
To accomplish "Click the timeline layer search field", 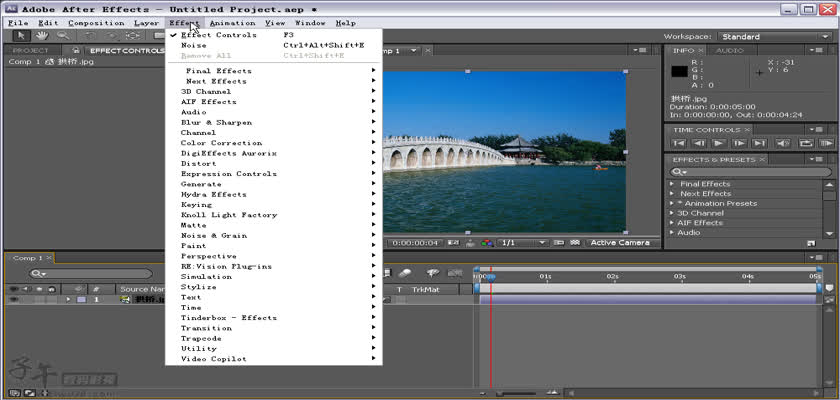I will pos(90,274).
